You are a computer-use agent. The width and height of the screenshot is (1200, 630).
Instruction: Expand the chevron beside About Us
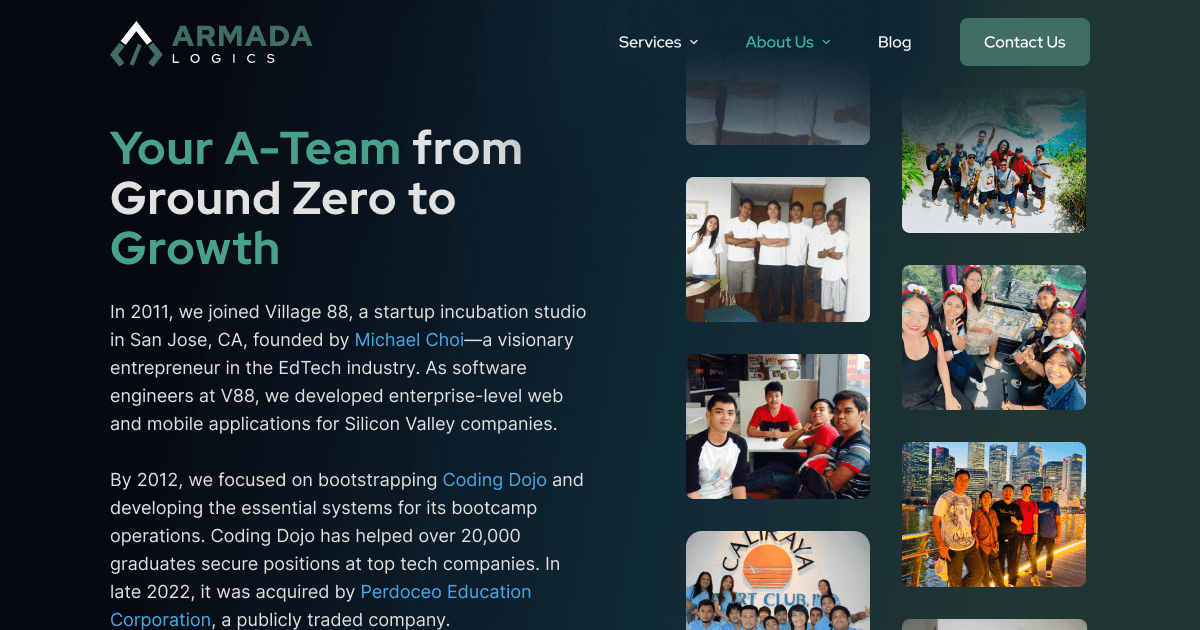click(x=826, y=42)
